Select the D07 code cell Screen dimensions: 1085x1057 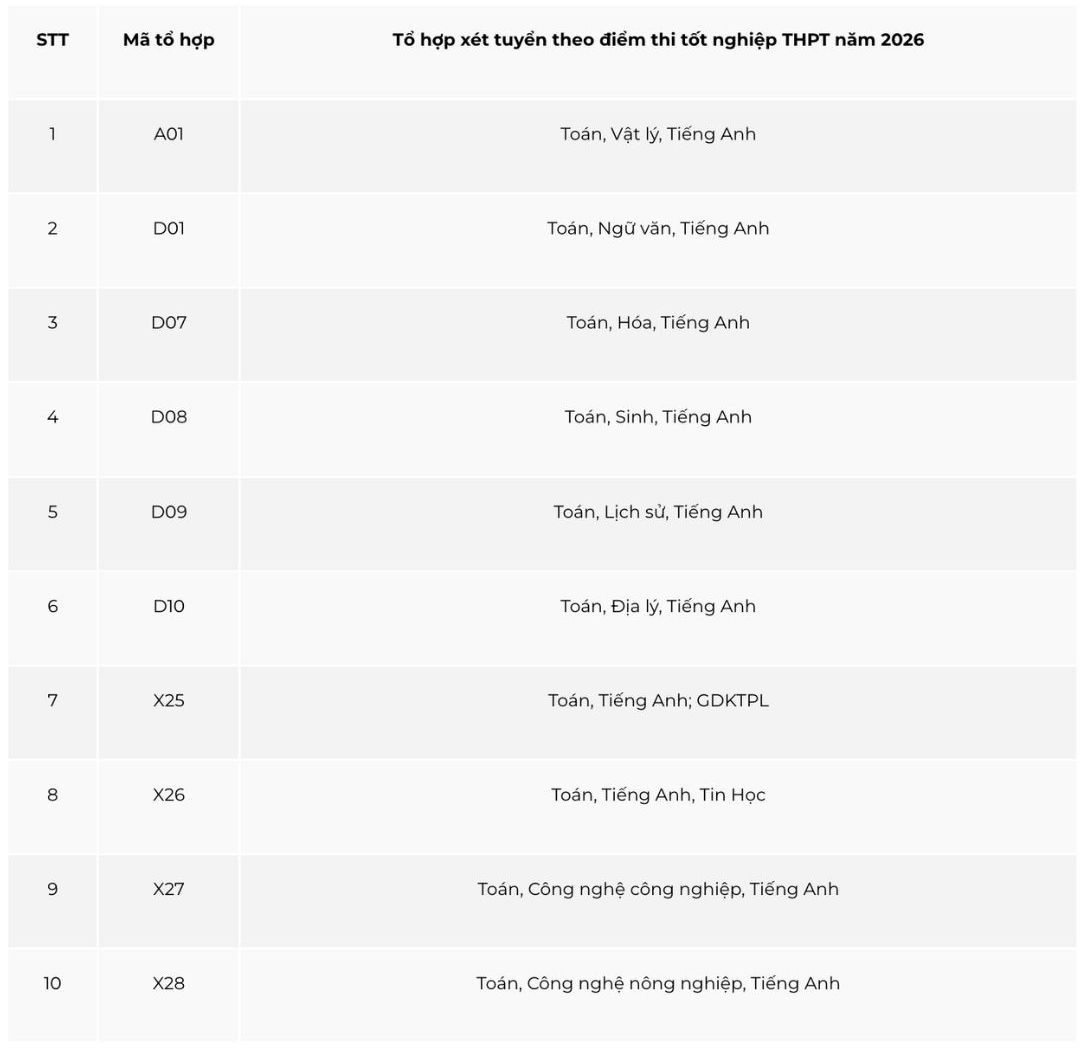[x=168, y=323]
